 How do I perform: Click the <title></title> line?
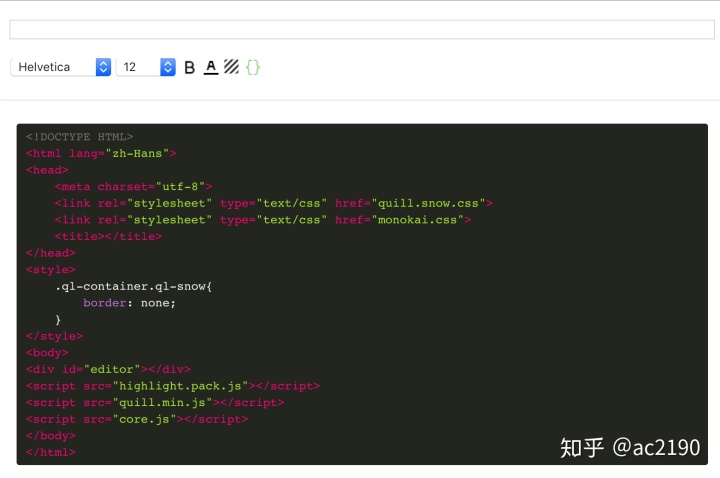point(108,236)
